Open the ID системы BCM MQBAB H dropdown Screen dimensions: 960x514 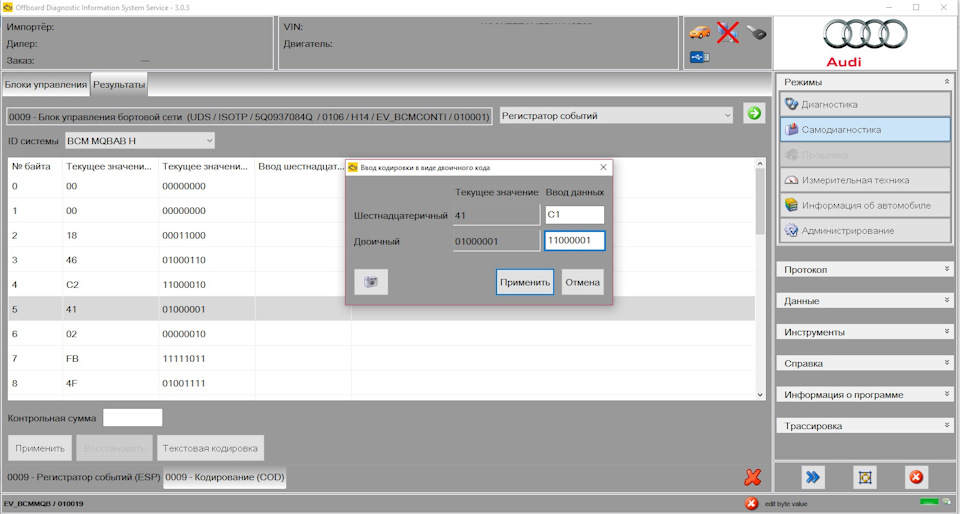click(140, 141)
